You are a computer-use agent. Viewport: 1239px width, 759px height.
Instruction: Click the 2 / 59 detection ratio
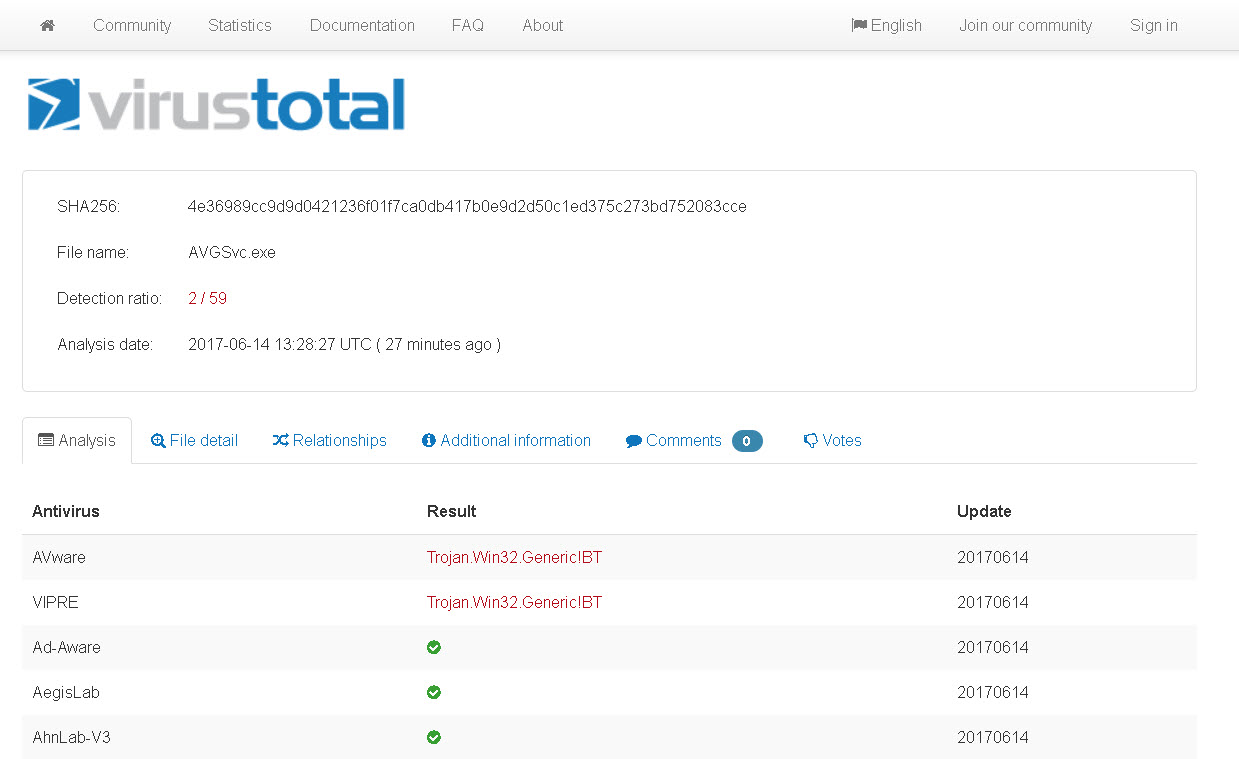[x=207, y=298]
